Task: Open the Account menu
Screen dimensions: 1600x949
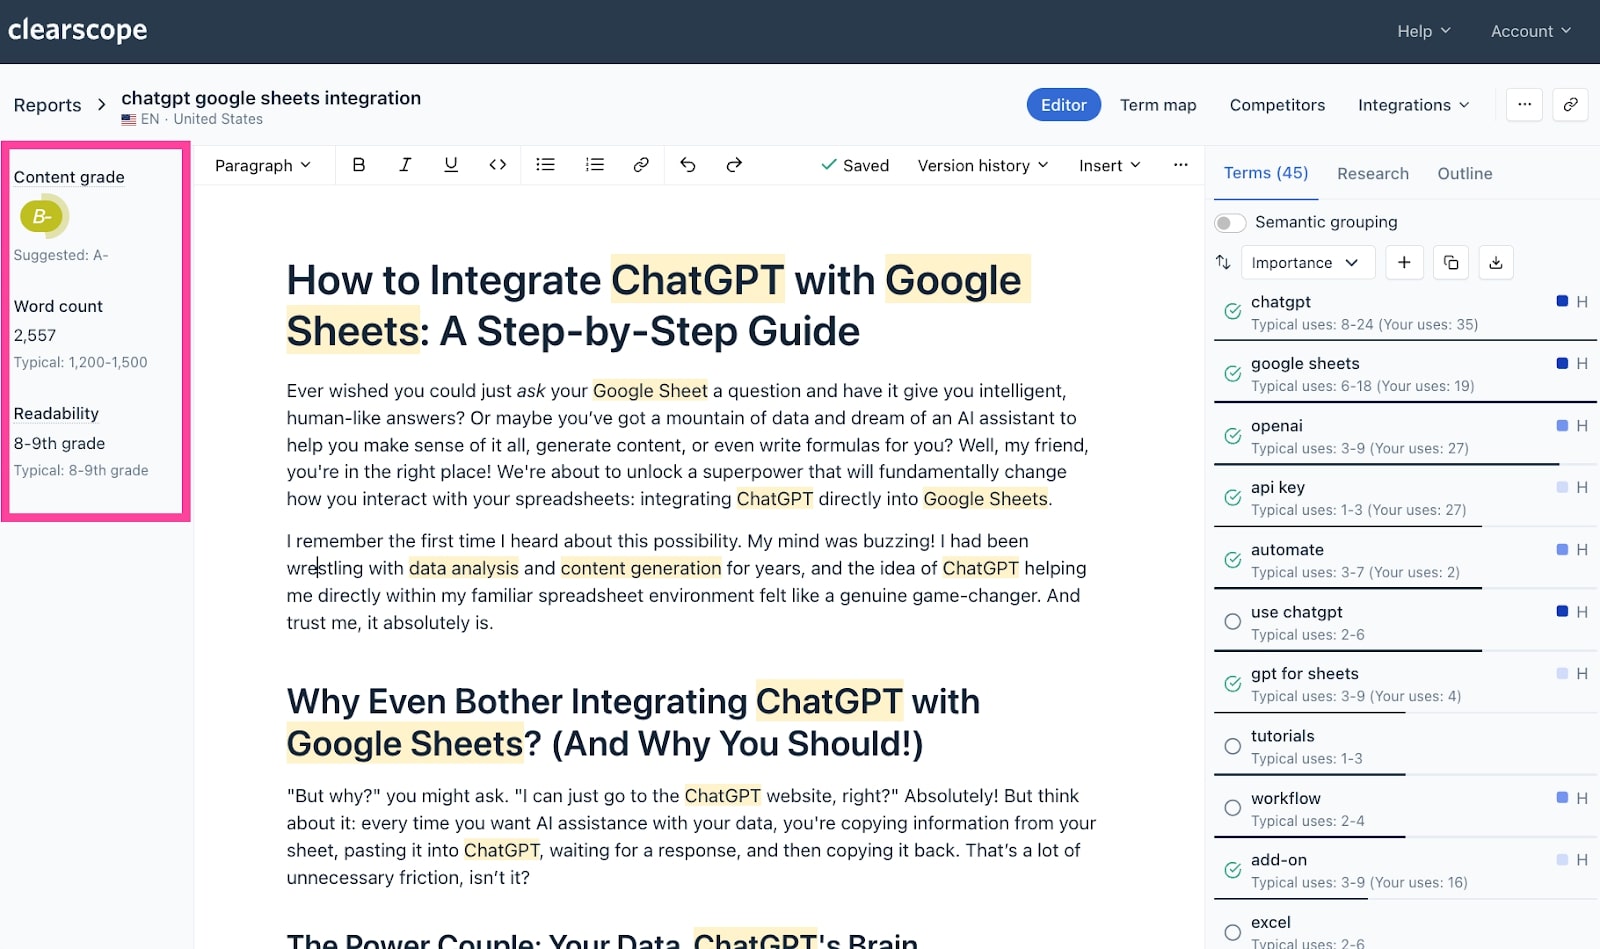Action: pyautogui.click(x=1531, y=31)
